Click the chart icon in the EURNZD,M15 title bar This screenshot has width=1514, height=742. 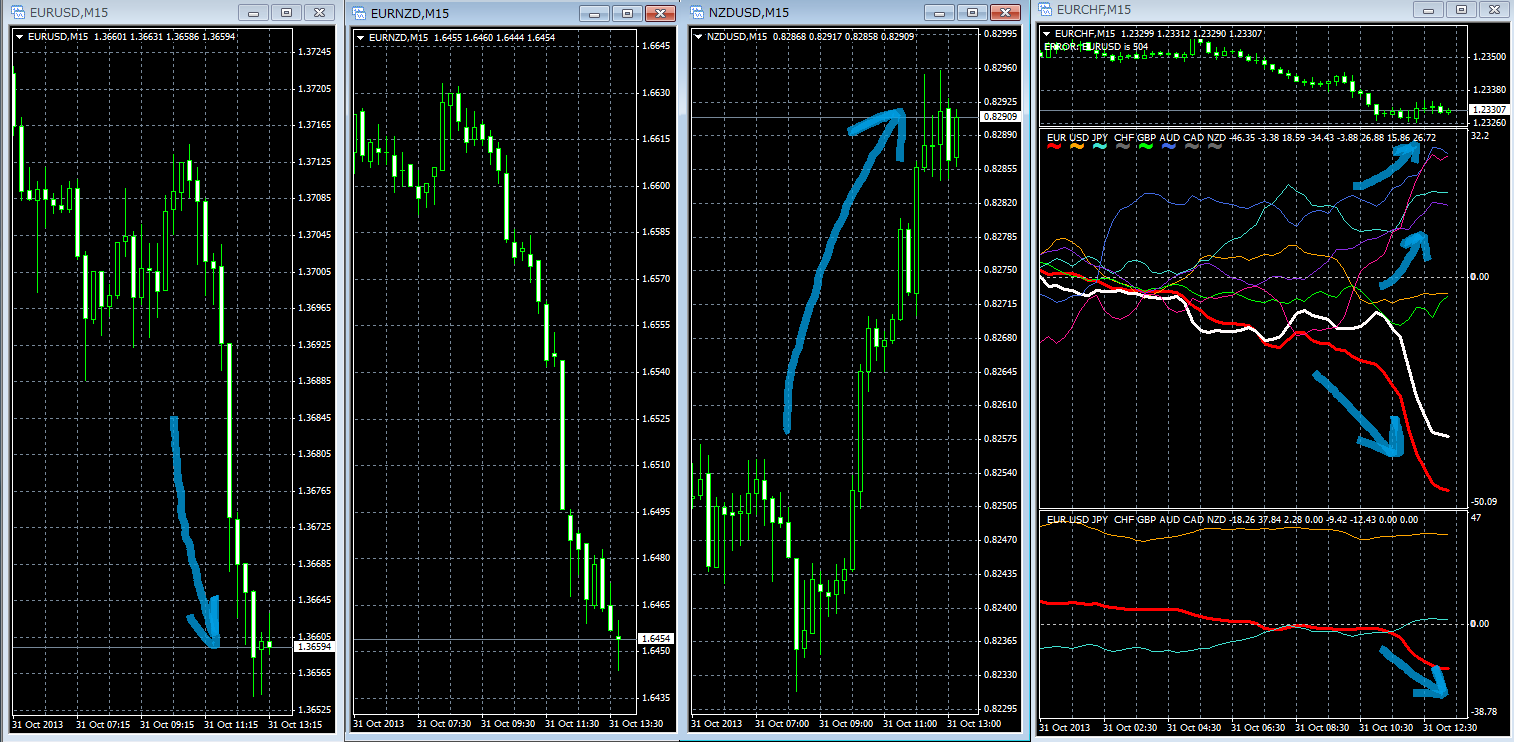click(x=358, y=12)
